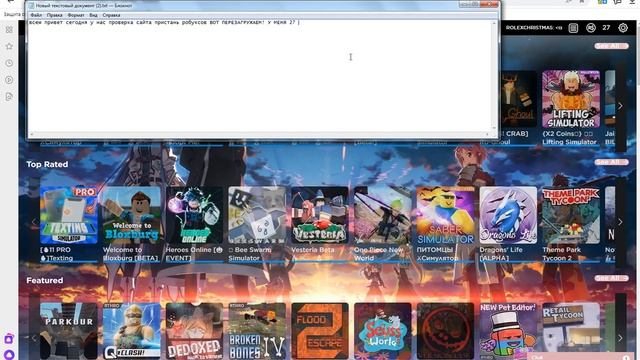Click the Robux balance 27
Screen dimensions: 640x360
(x=606, y=28)
